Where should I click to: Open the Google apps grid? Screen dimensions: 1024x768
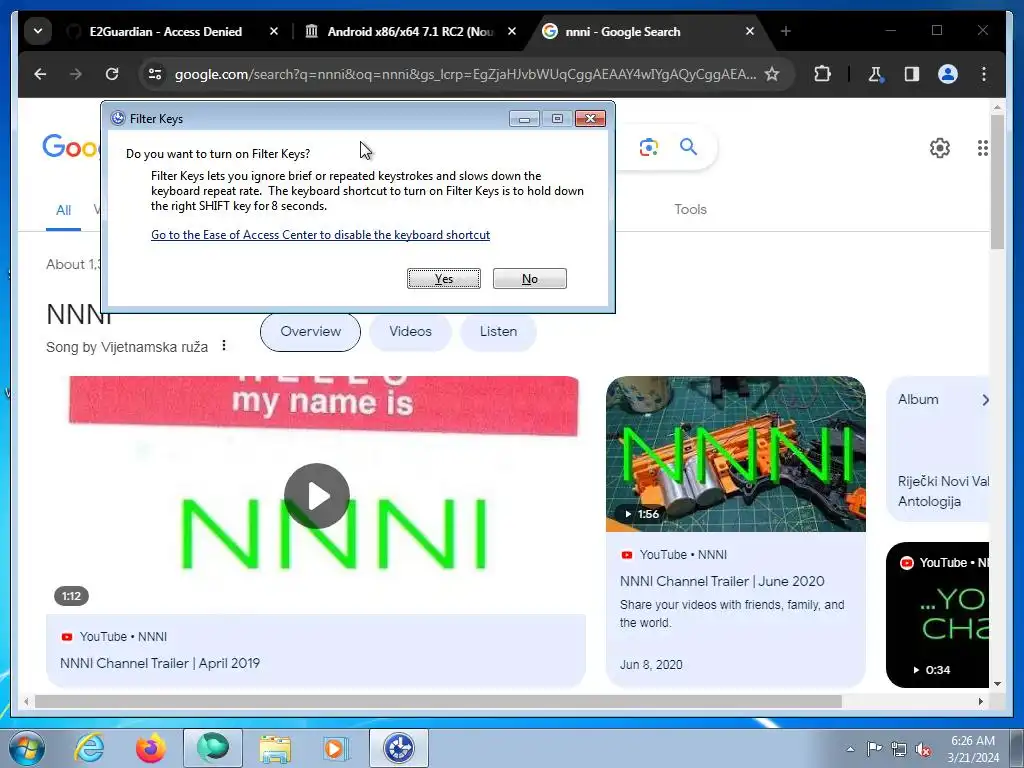pyautogui.click(x=982, y=148)
